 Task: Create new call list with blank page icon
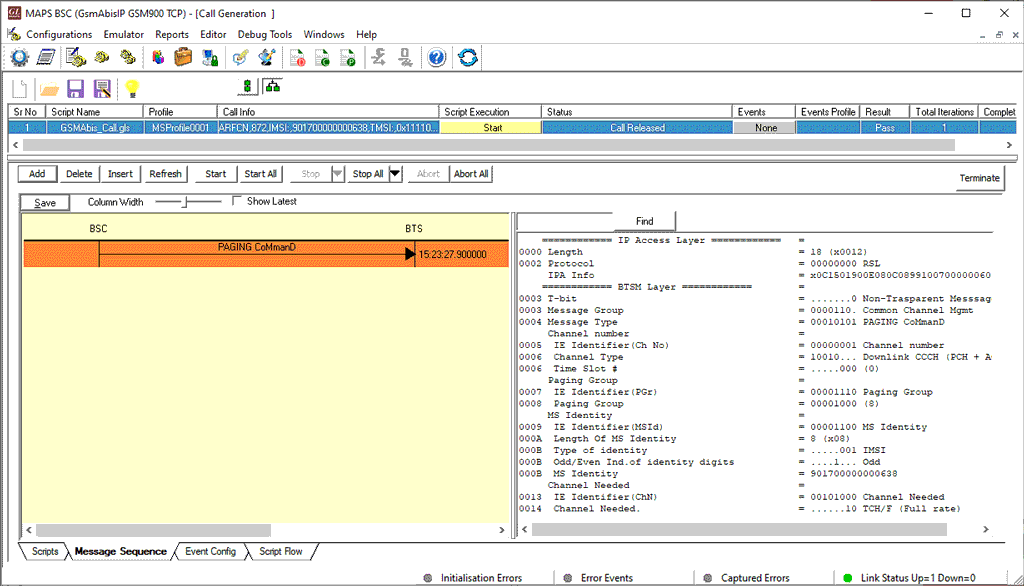pos(20,88)
